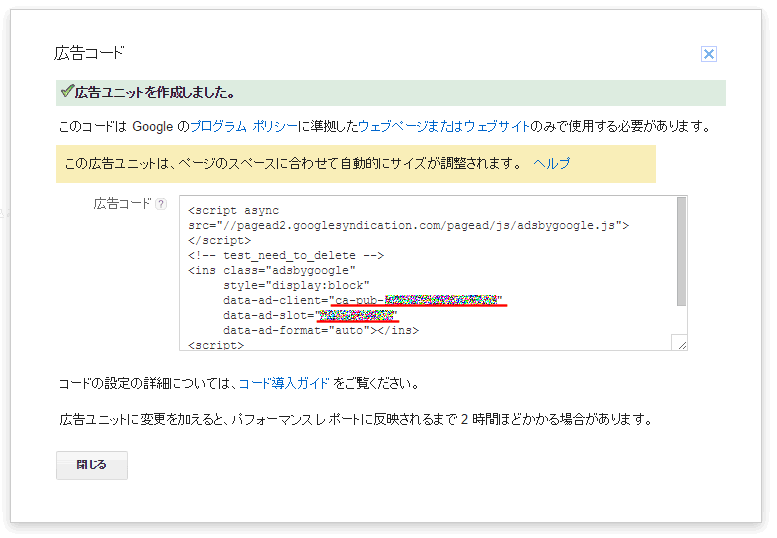Click the green checkmark success icon
The image size is (777, 538).
pos(67,92)
